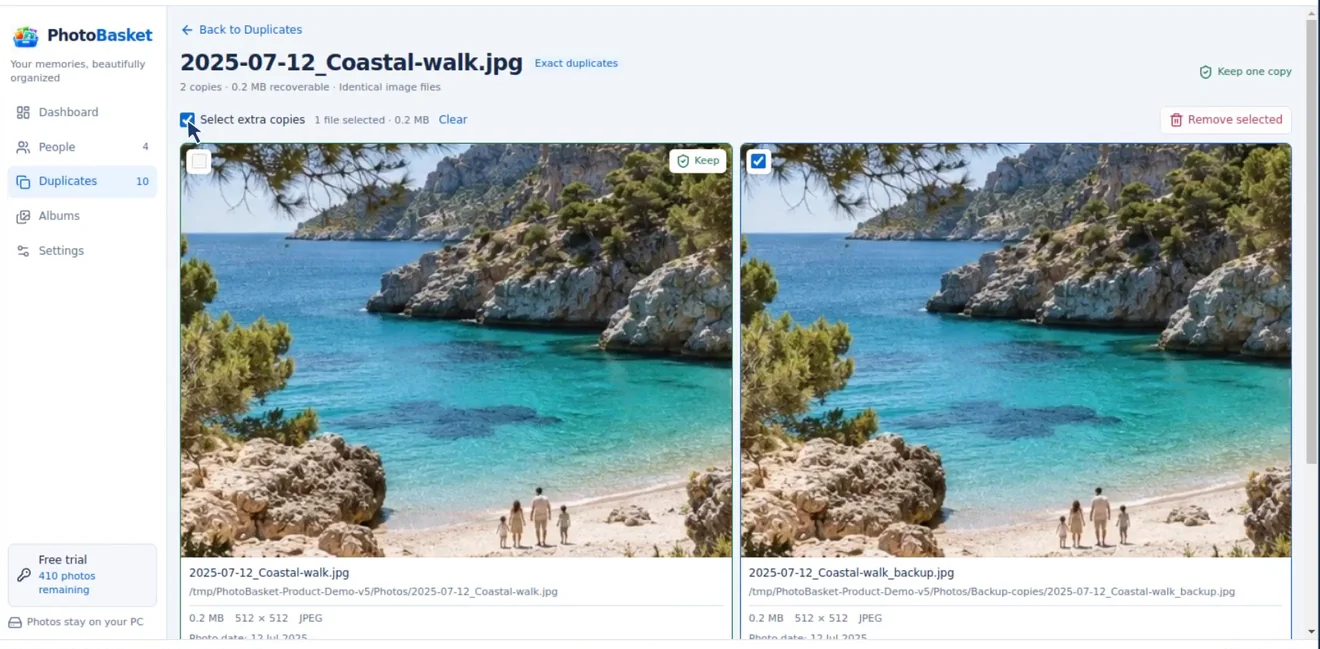Screen dimensions: 1320x649
Task: Uncheck Select extra copies checkbox
Action: [187, 120]
